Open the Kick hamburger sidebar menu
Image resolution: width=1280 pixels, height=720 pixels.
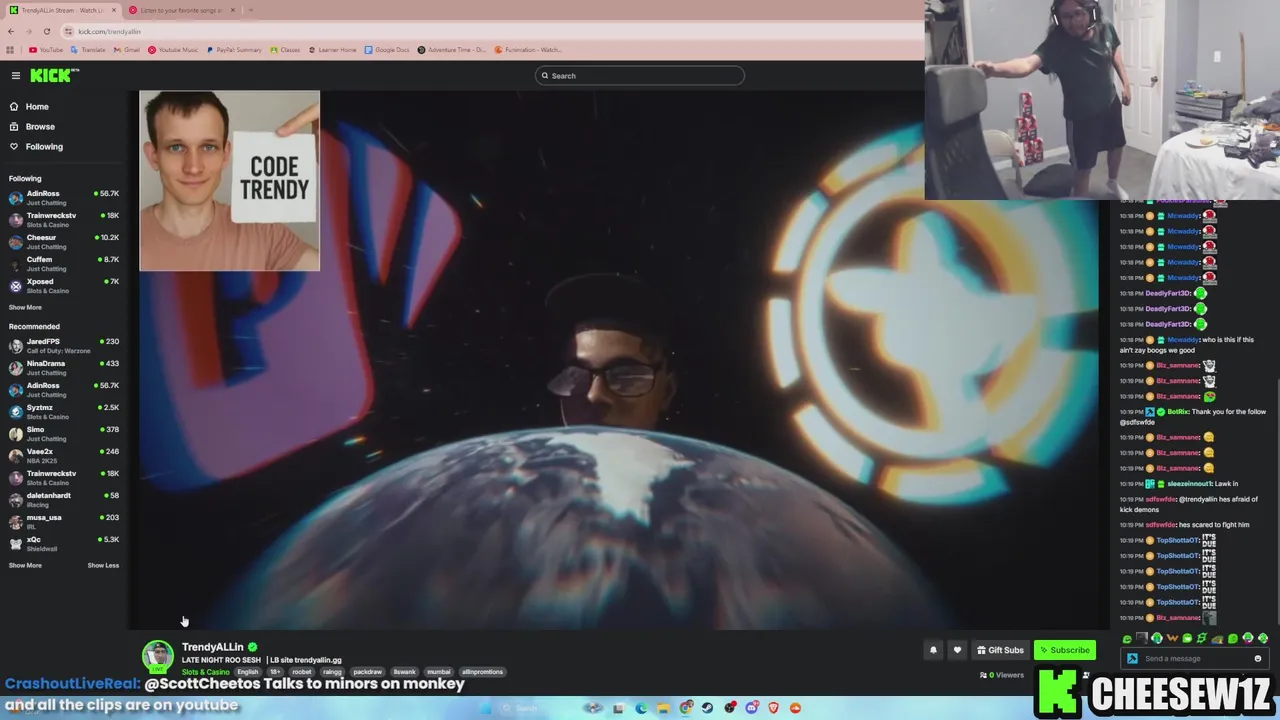pyautogui.click(x=16, y=75)
